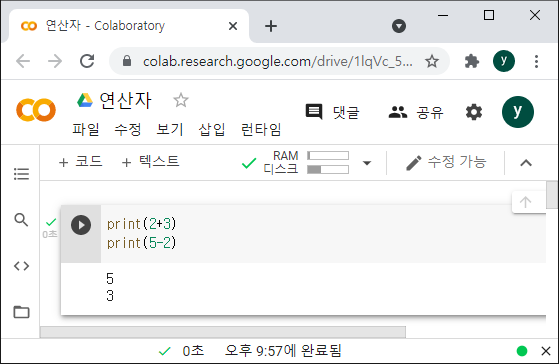The height and width of the screenshot is (364, 559).
Task: Open the 수정 가능 editing mode button
Action: pyautogui.click(x=446, y=163)
